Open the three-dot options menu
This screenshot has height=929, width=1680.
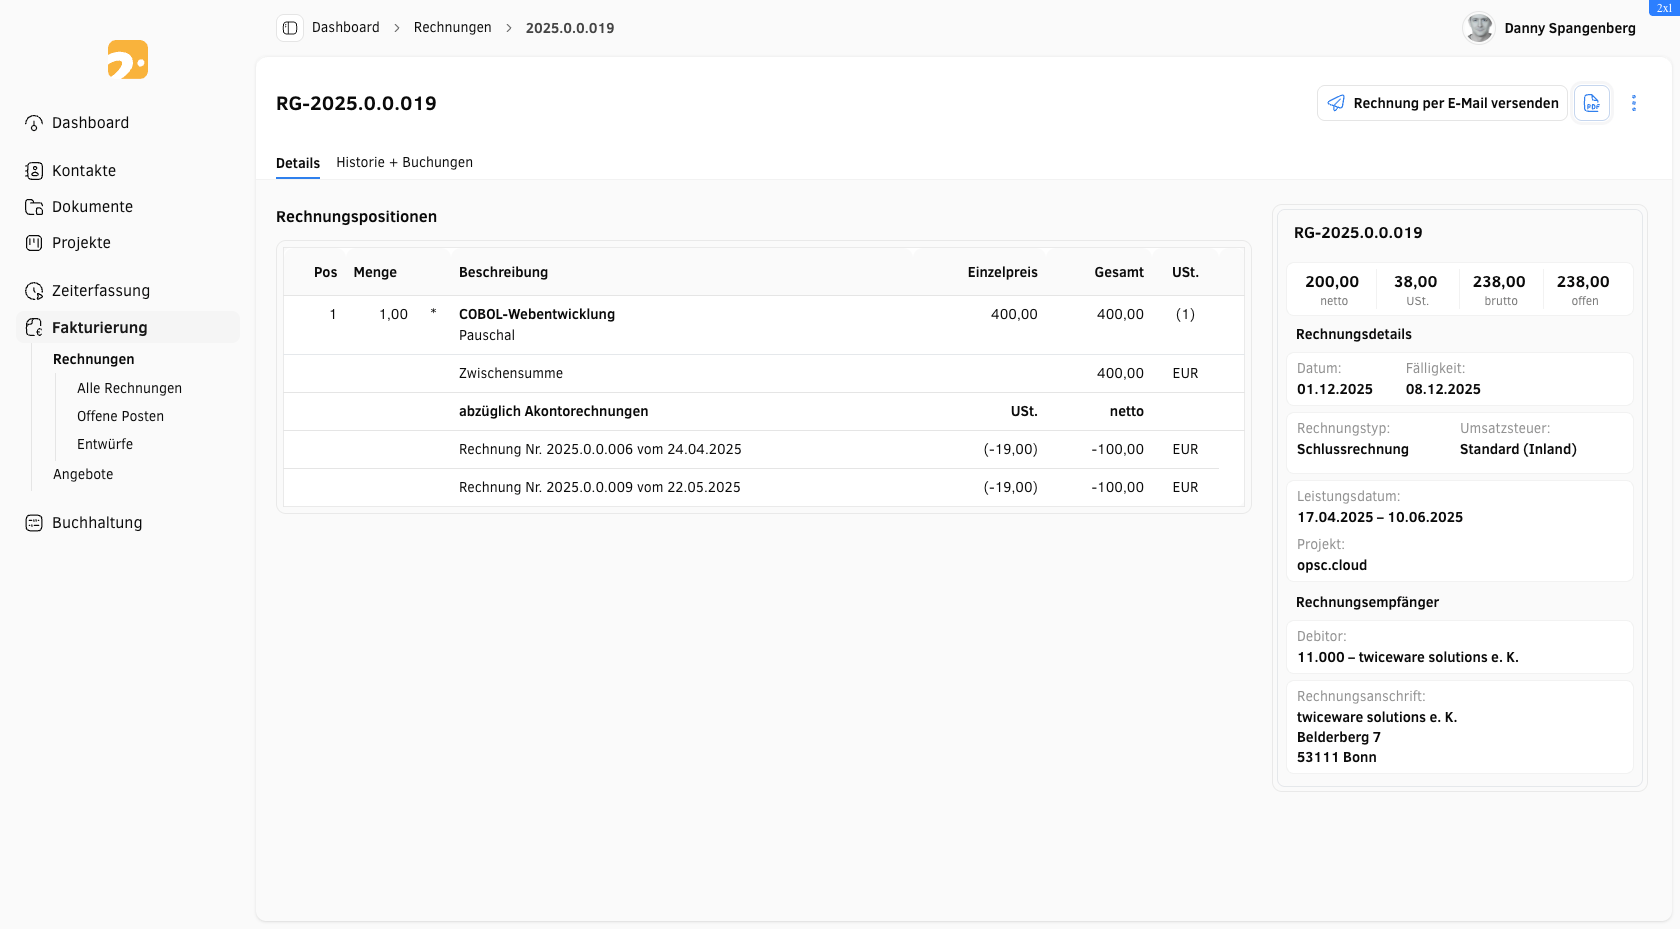[x=1634, y=103]
